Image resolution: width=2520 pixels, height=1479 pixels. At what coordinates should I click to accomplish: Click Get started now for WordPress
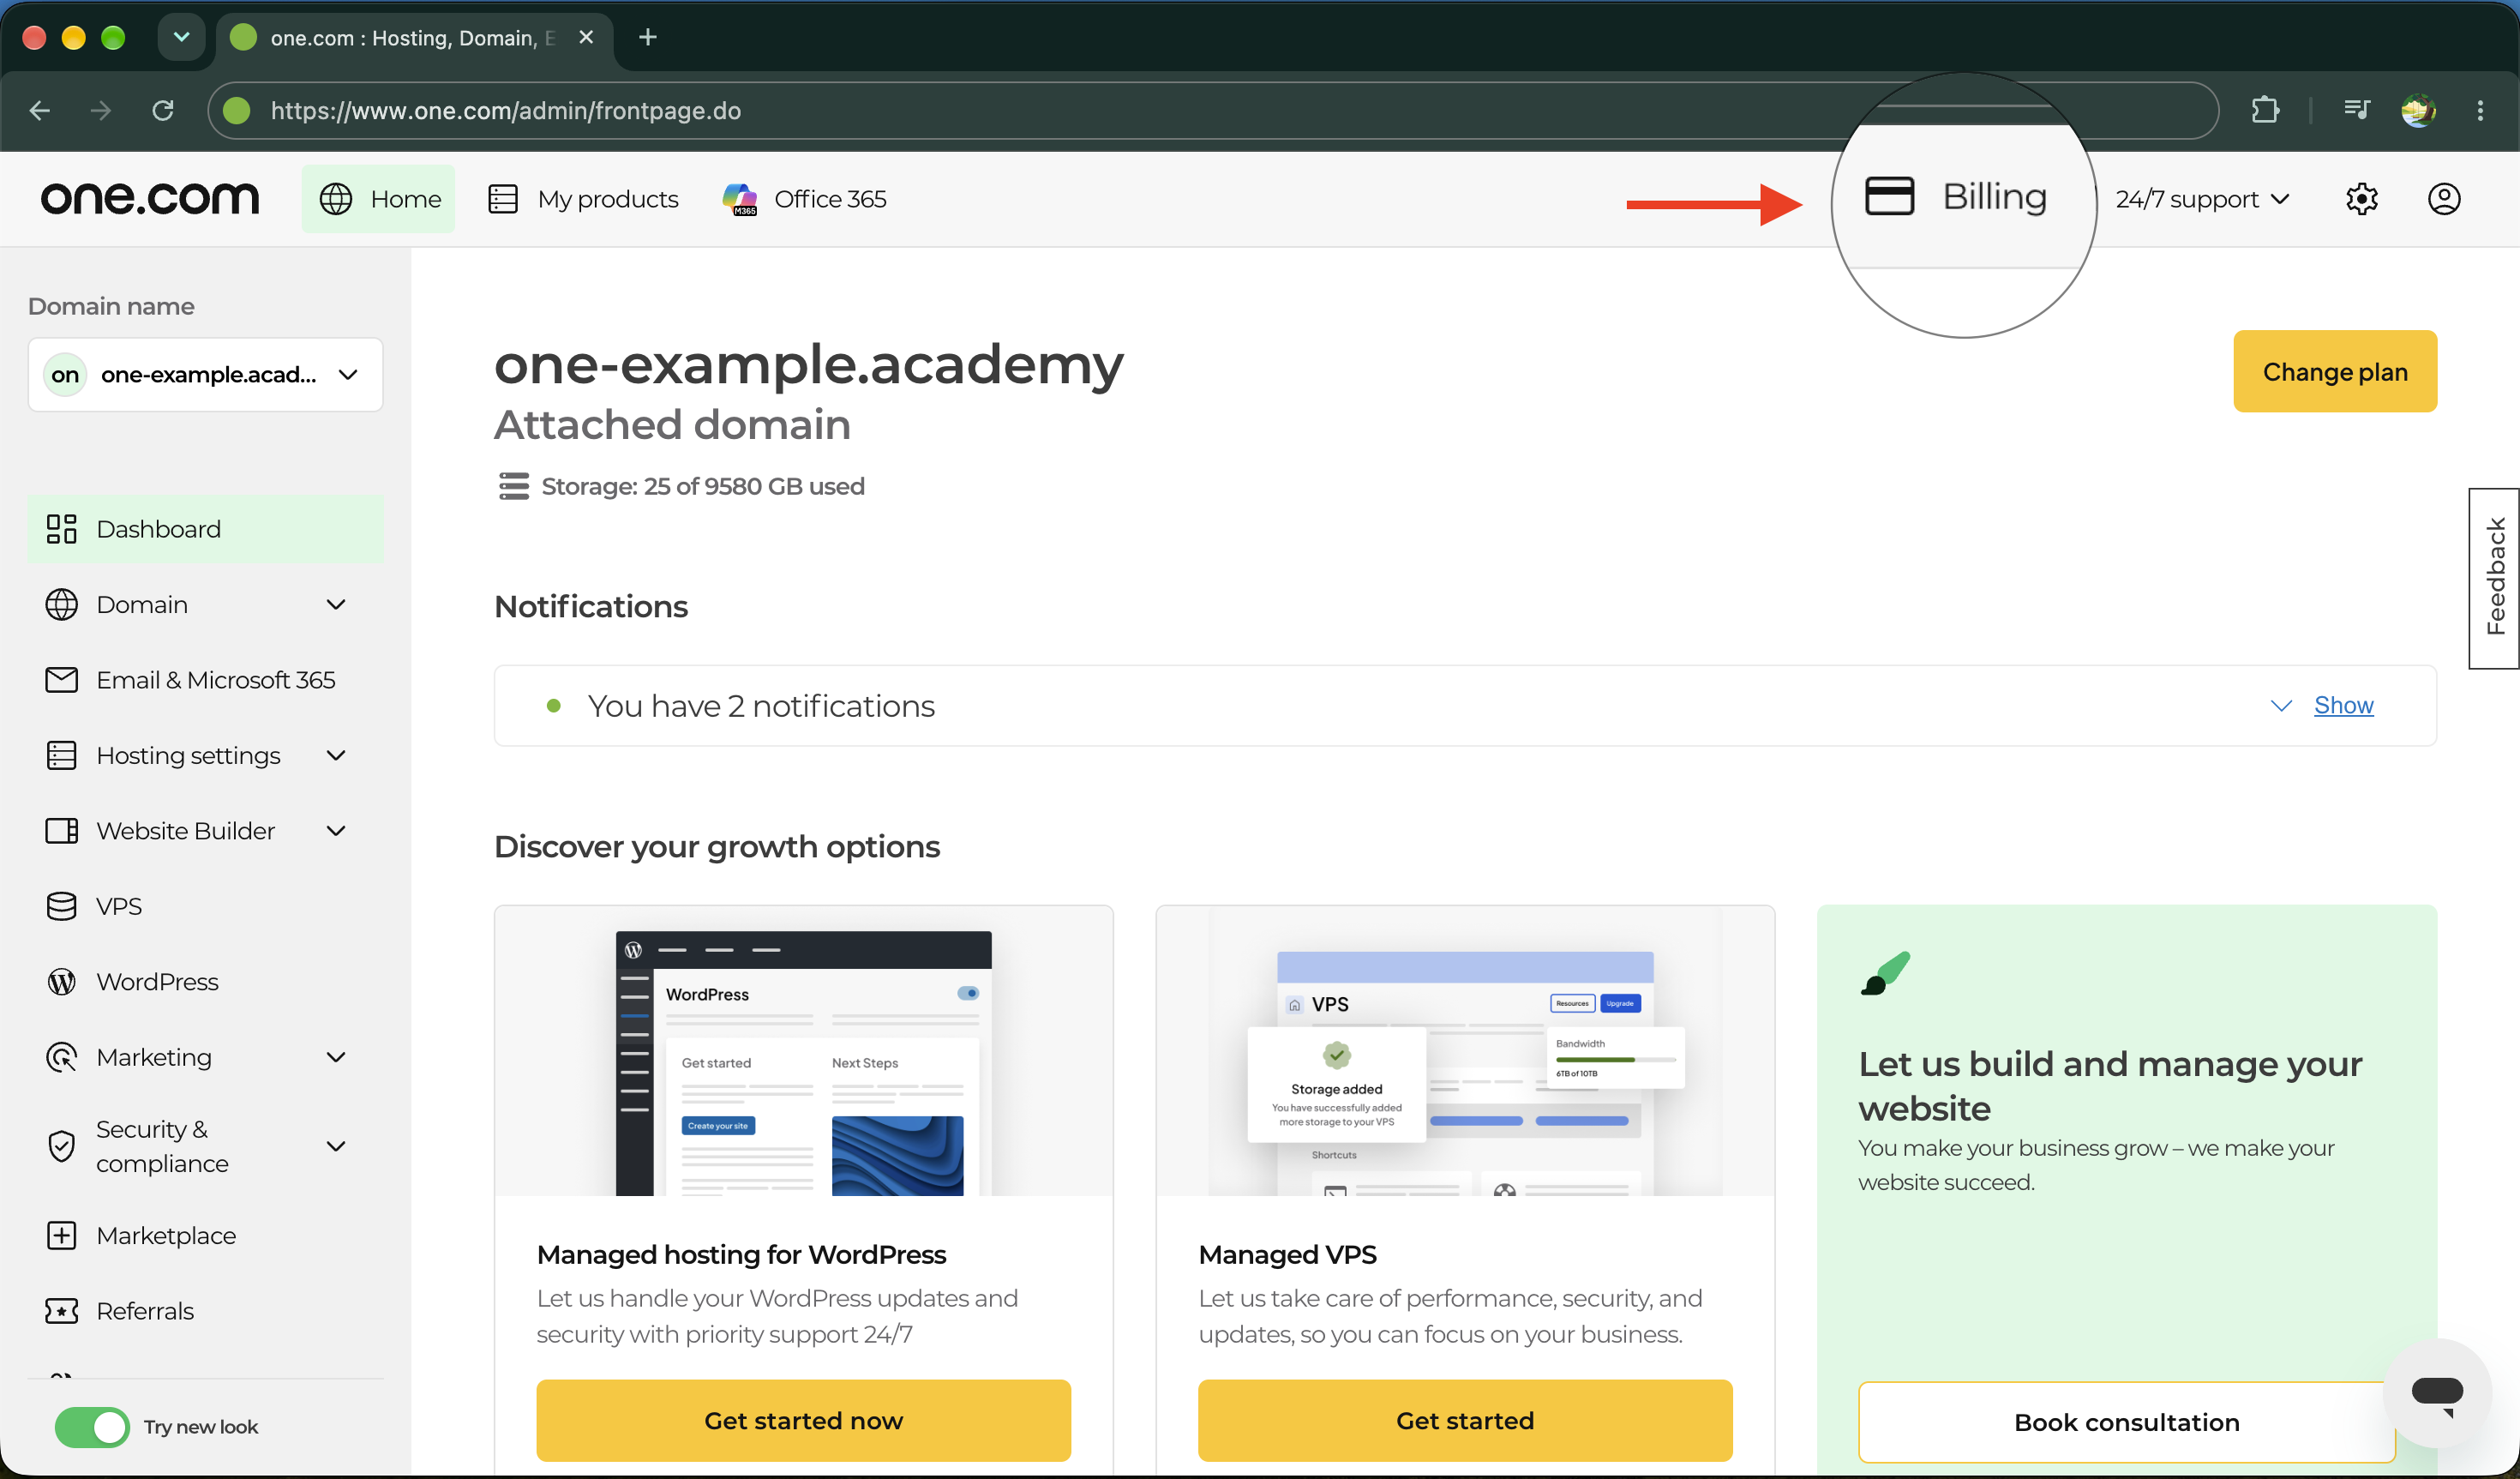pyautogui.click(x=803, y=1421)
